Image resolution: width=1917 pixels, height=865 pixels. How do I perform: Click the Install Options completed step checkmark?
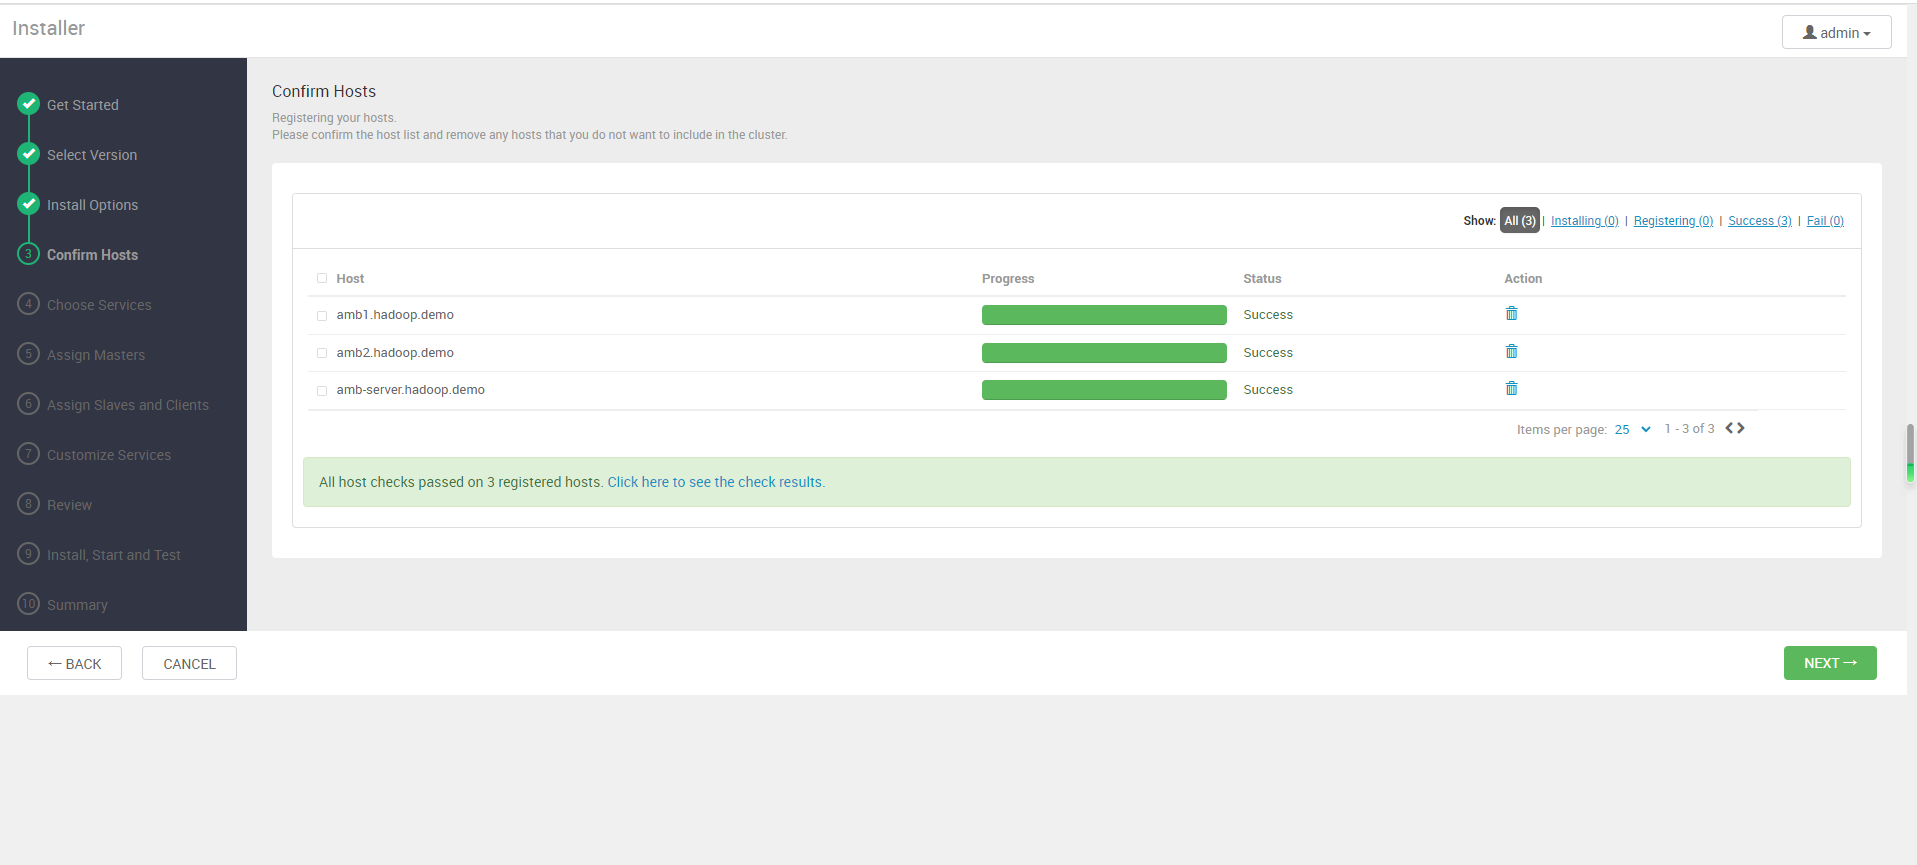click(x=29, y=204)
